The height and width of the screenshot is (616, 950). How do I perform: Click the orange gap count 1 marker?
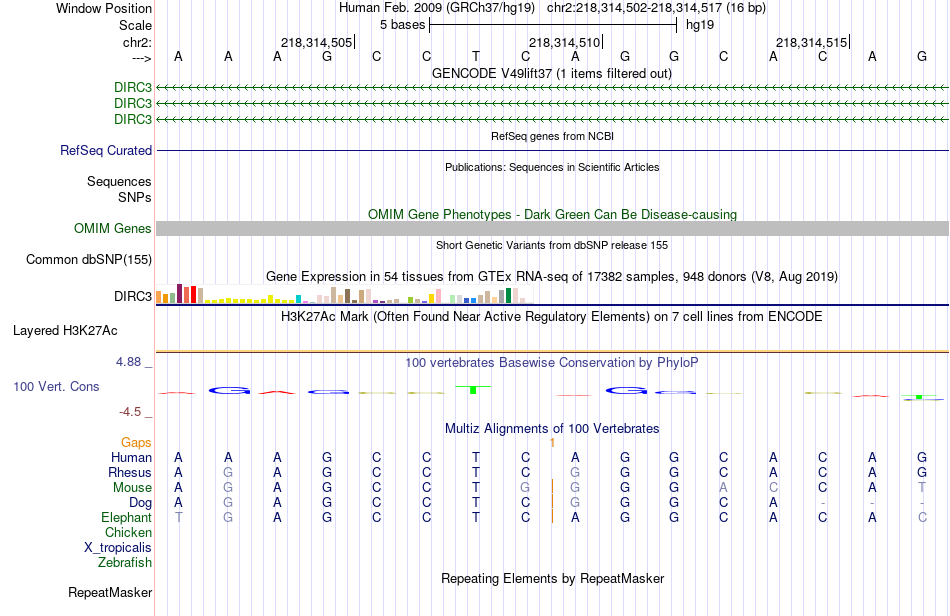[553, 443]
